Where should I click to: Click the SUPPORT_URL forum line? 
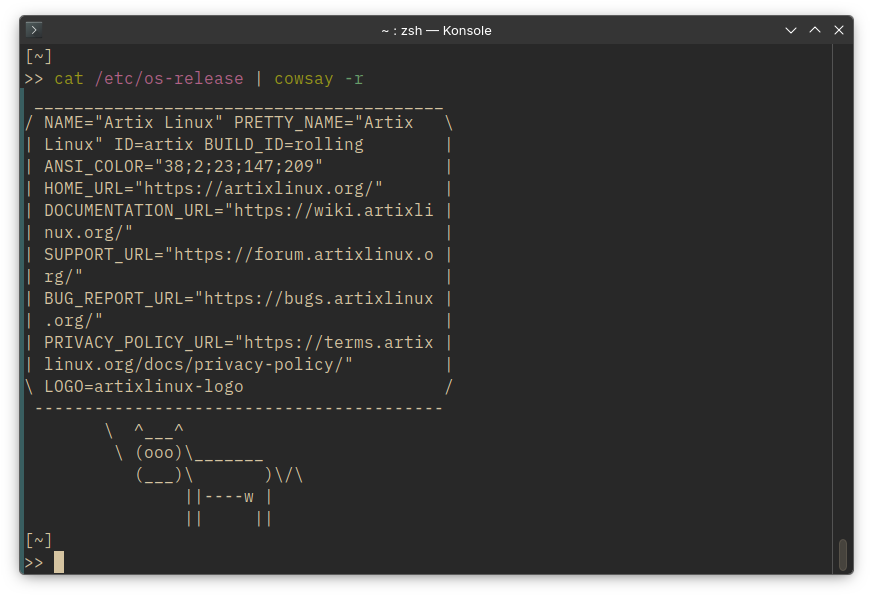click(238, 254)
